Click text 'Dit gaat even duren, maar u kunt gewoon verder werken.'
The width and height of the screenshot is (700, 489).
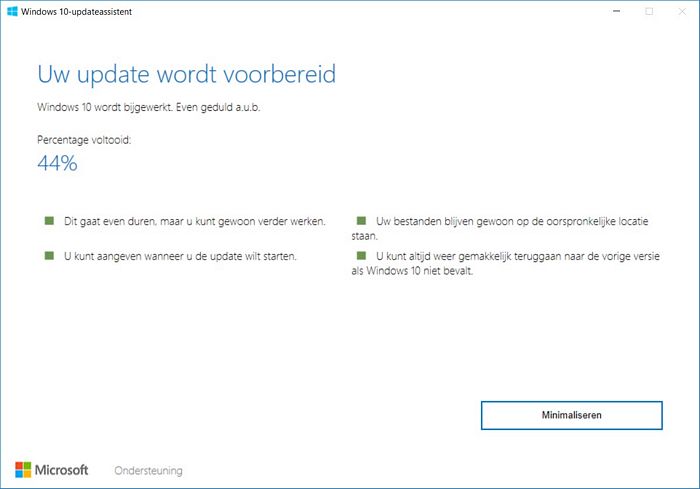[195, 221]
